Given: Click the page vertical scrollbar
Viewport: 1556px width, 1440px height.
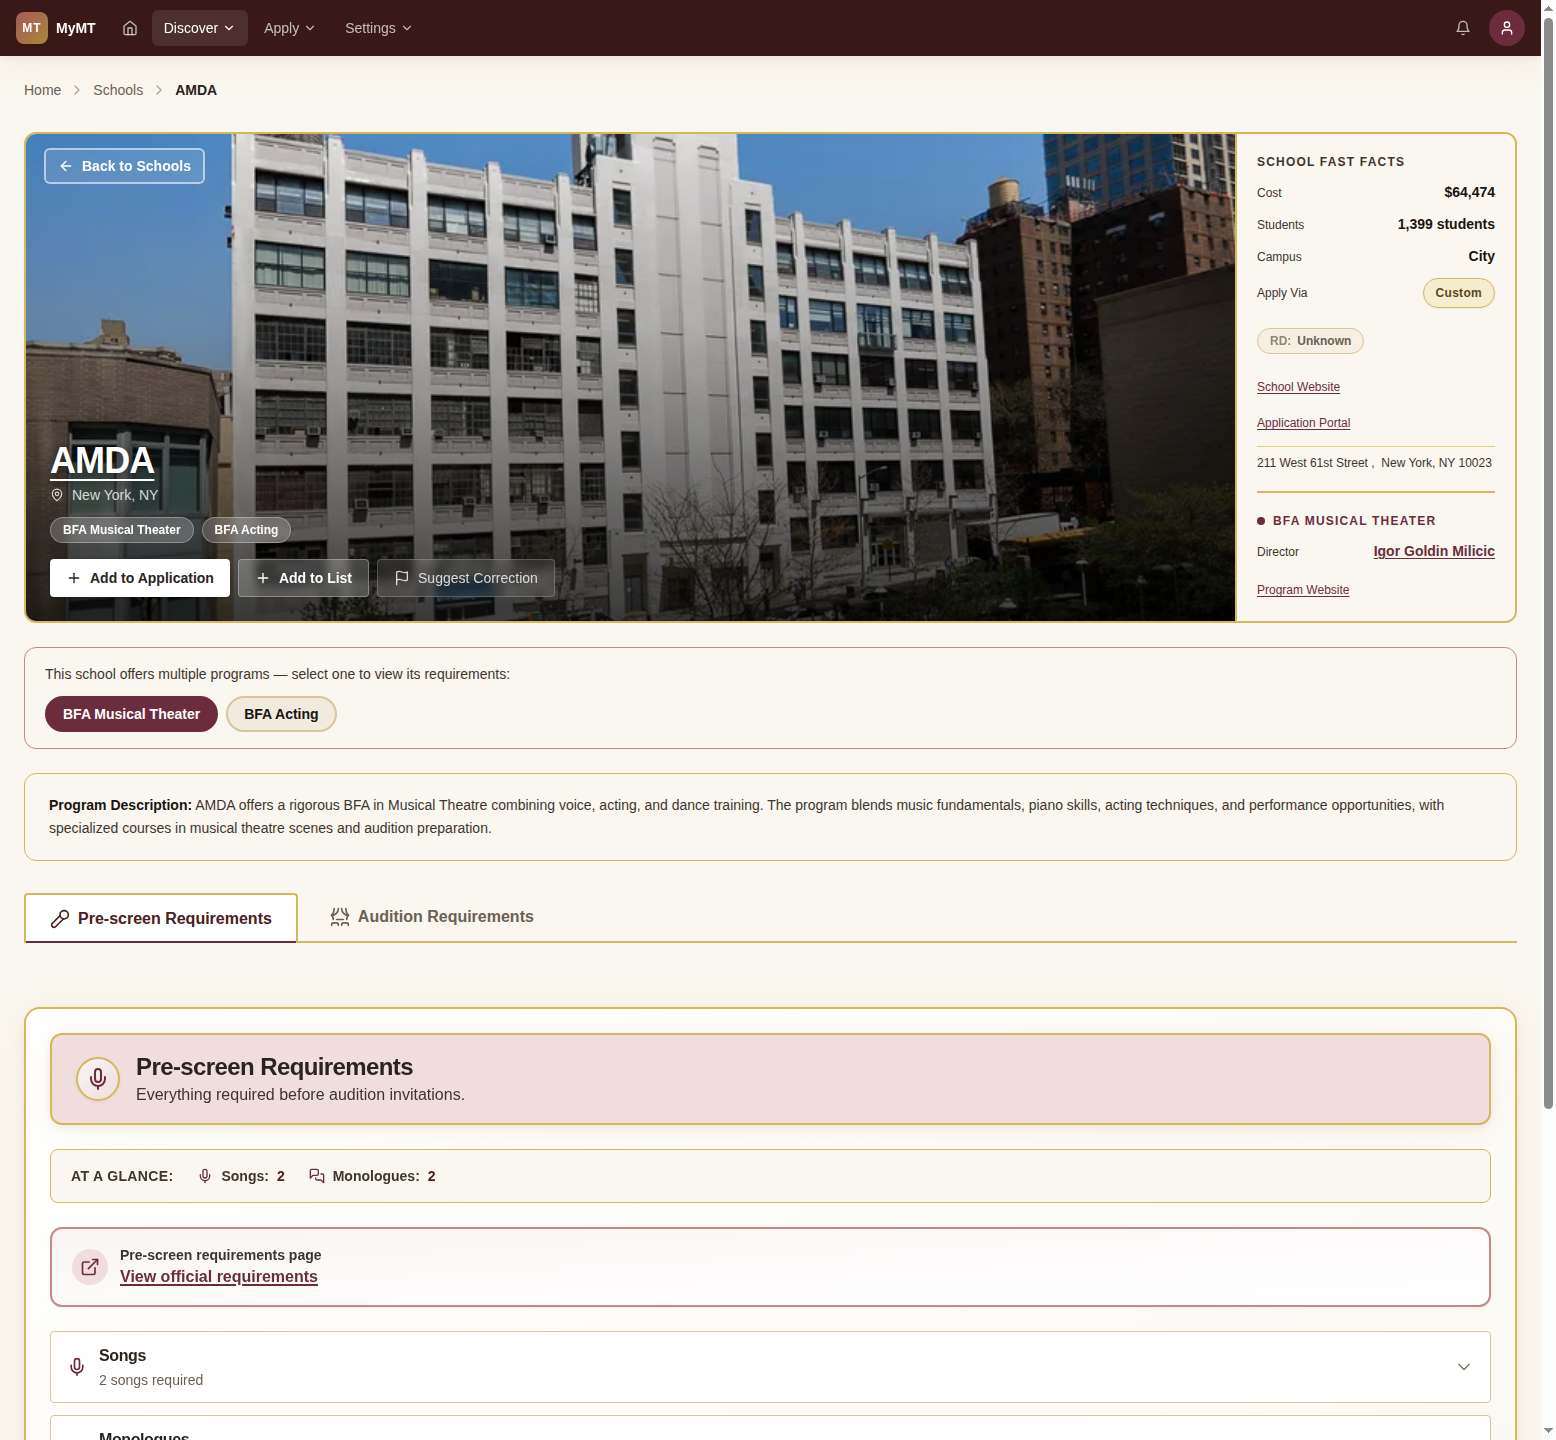Looking at the screenshot, I should (1548, 560).
